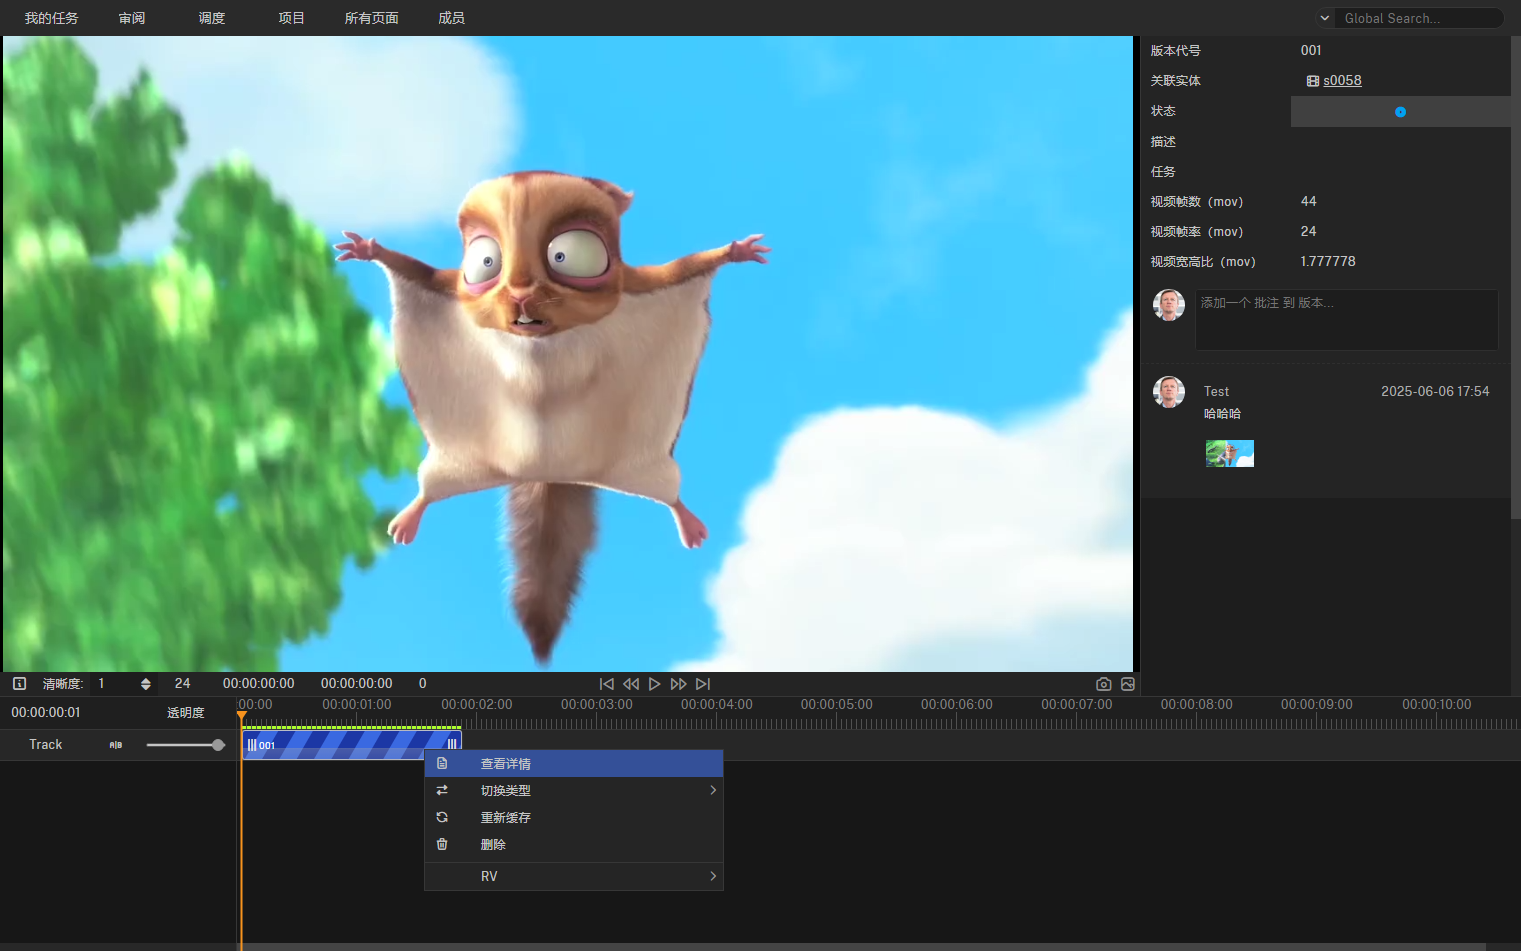1521x951 pixels.
Task: Click the empty 描述 description field
Action: coord(1400,142)
